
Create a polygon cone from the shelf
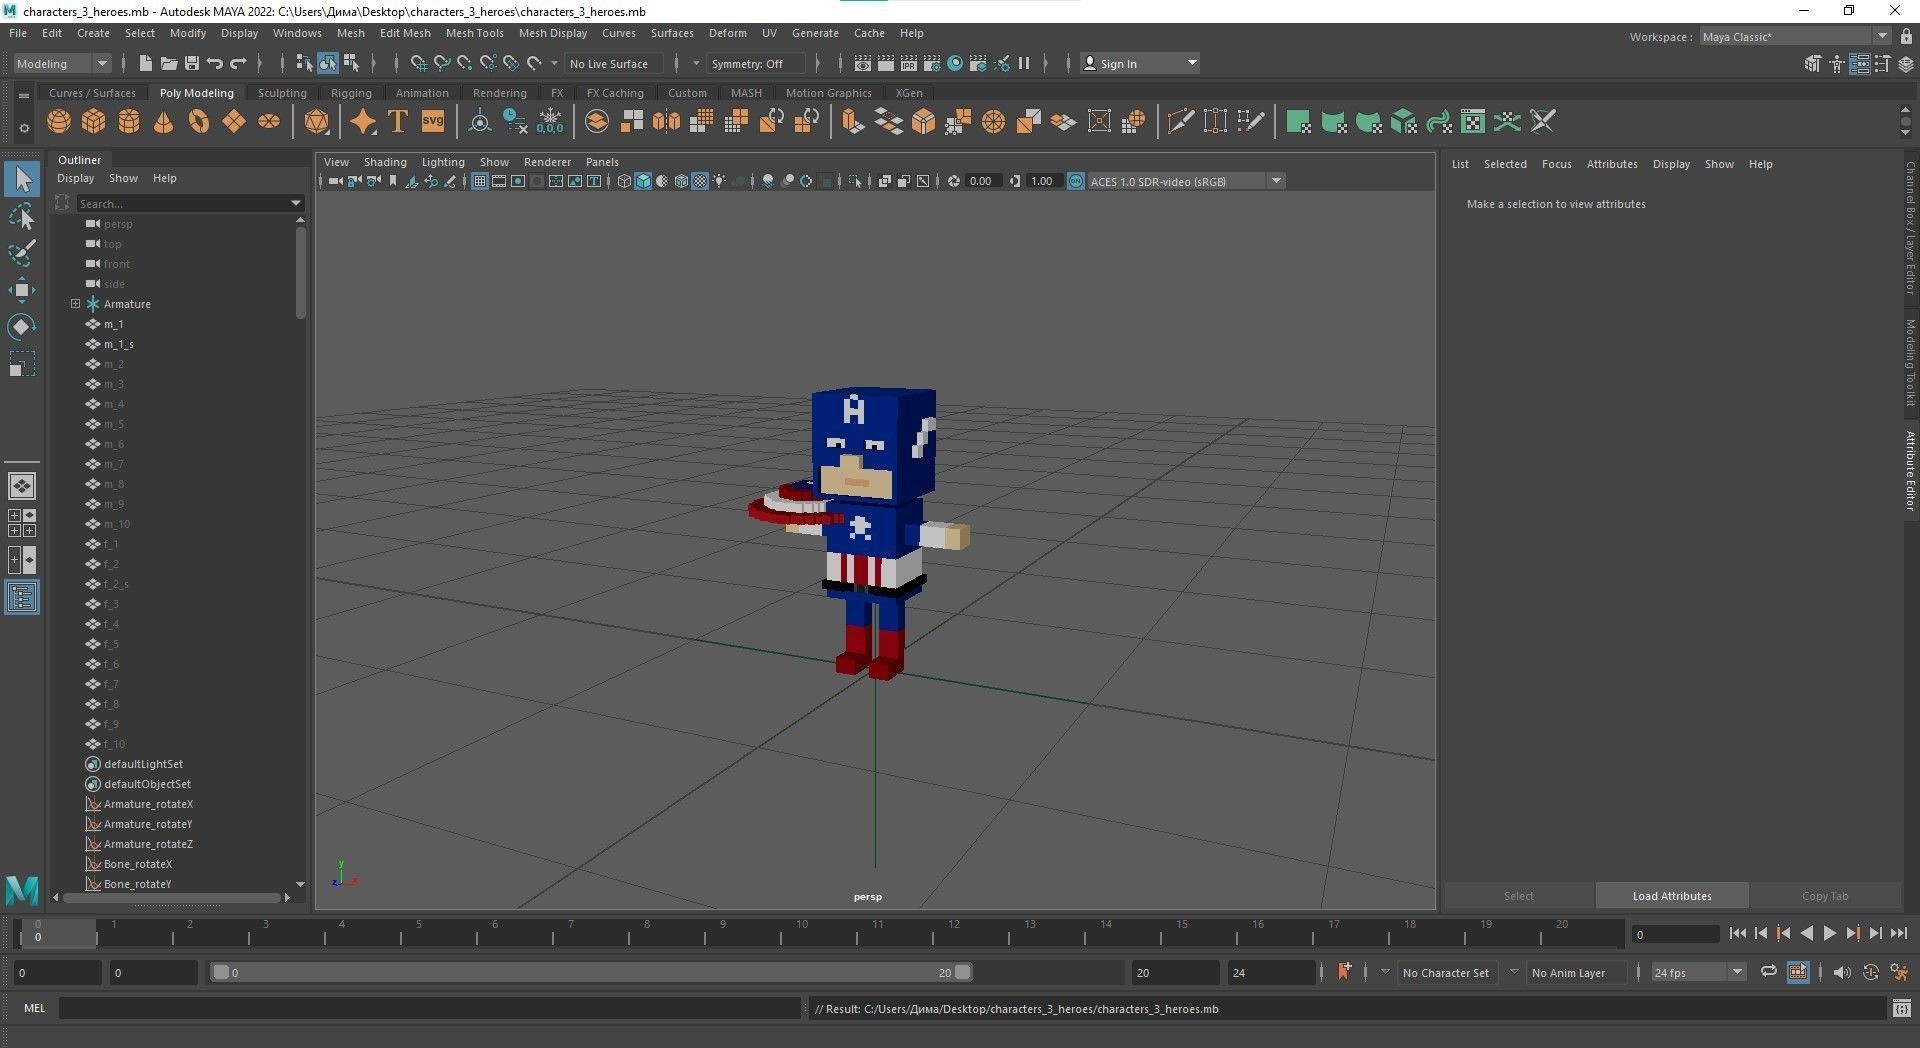coord(164,122)
